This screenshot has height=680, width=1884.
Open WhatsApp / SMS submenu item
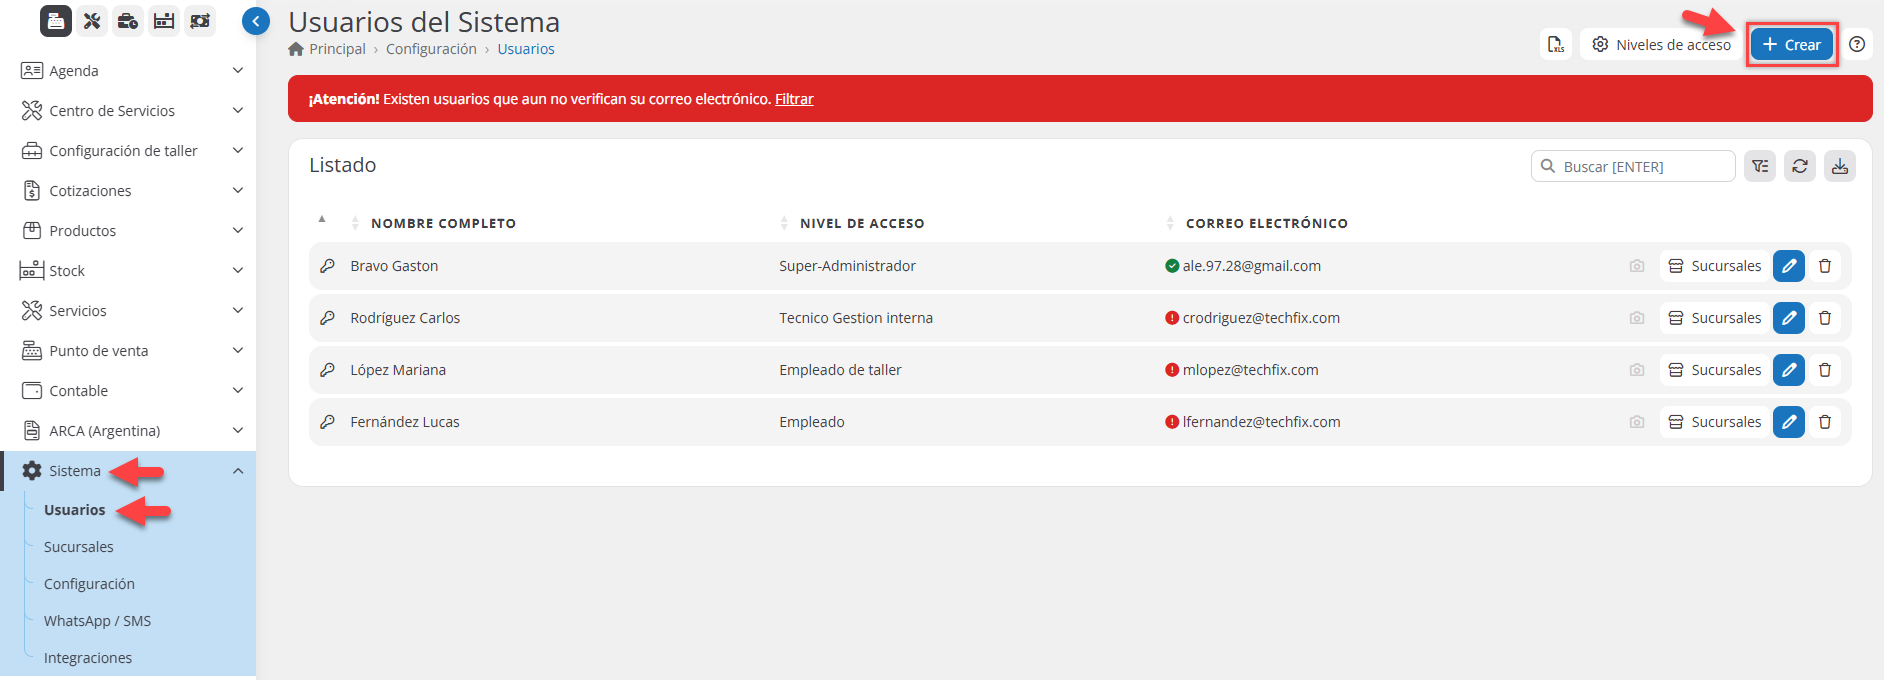point(97,621)
